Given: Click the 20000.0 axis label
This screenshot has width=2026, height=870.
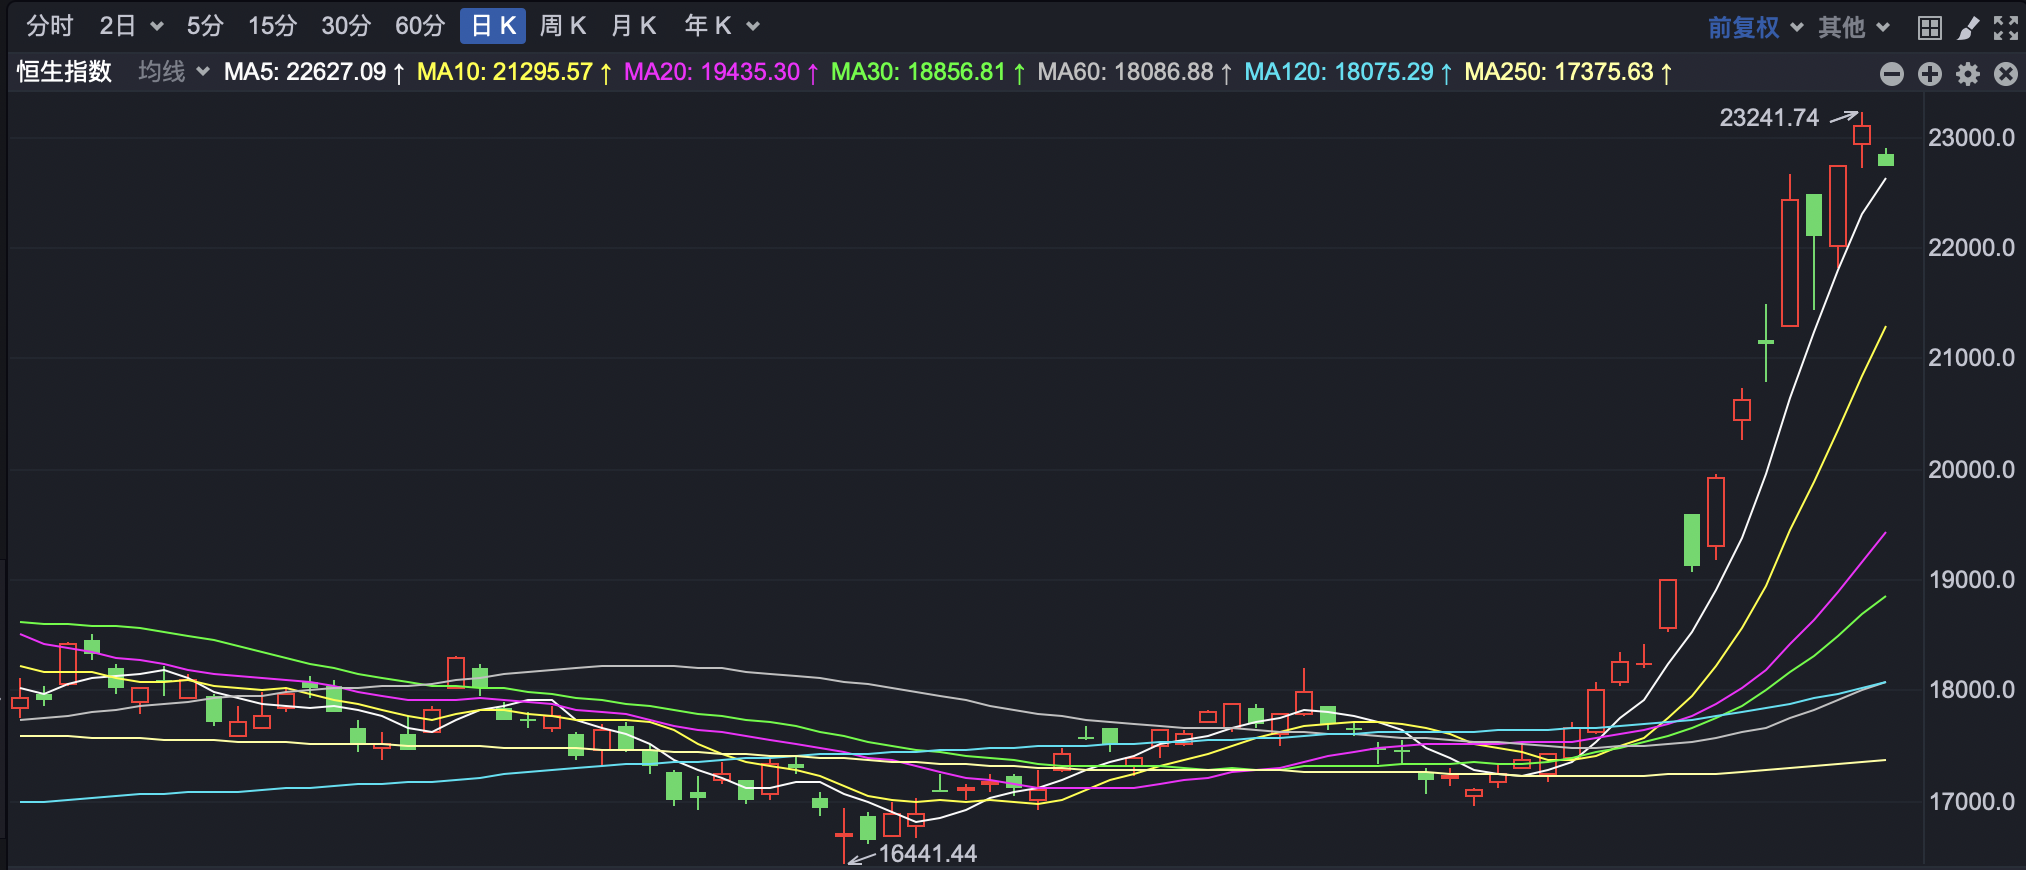Looking at the screenshot, I should click(1971, 469).
